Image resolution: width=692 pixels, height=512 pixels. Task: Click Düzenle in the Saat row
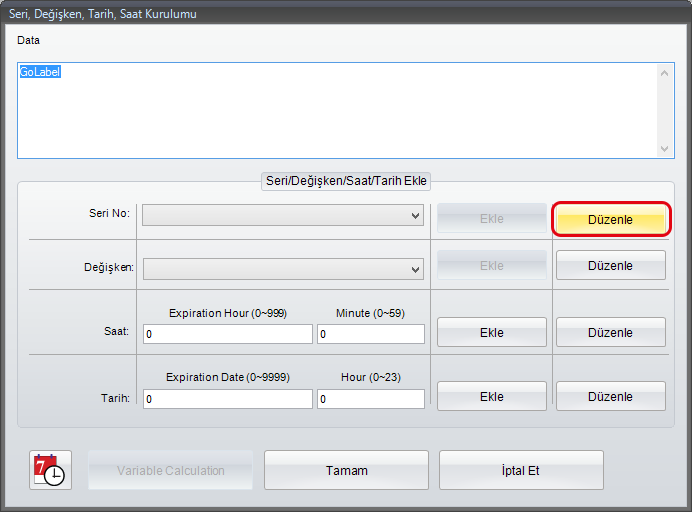[x=610, y=332]
